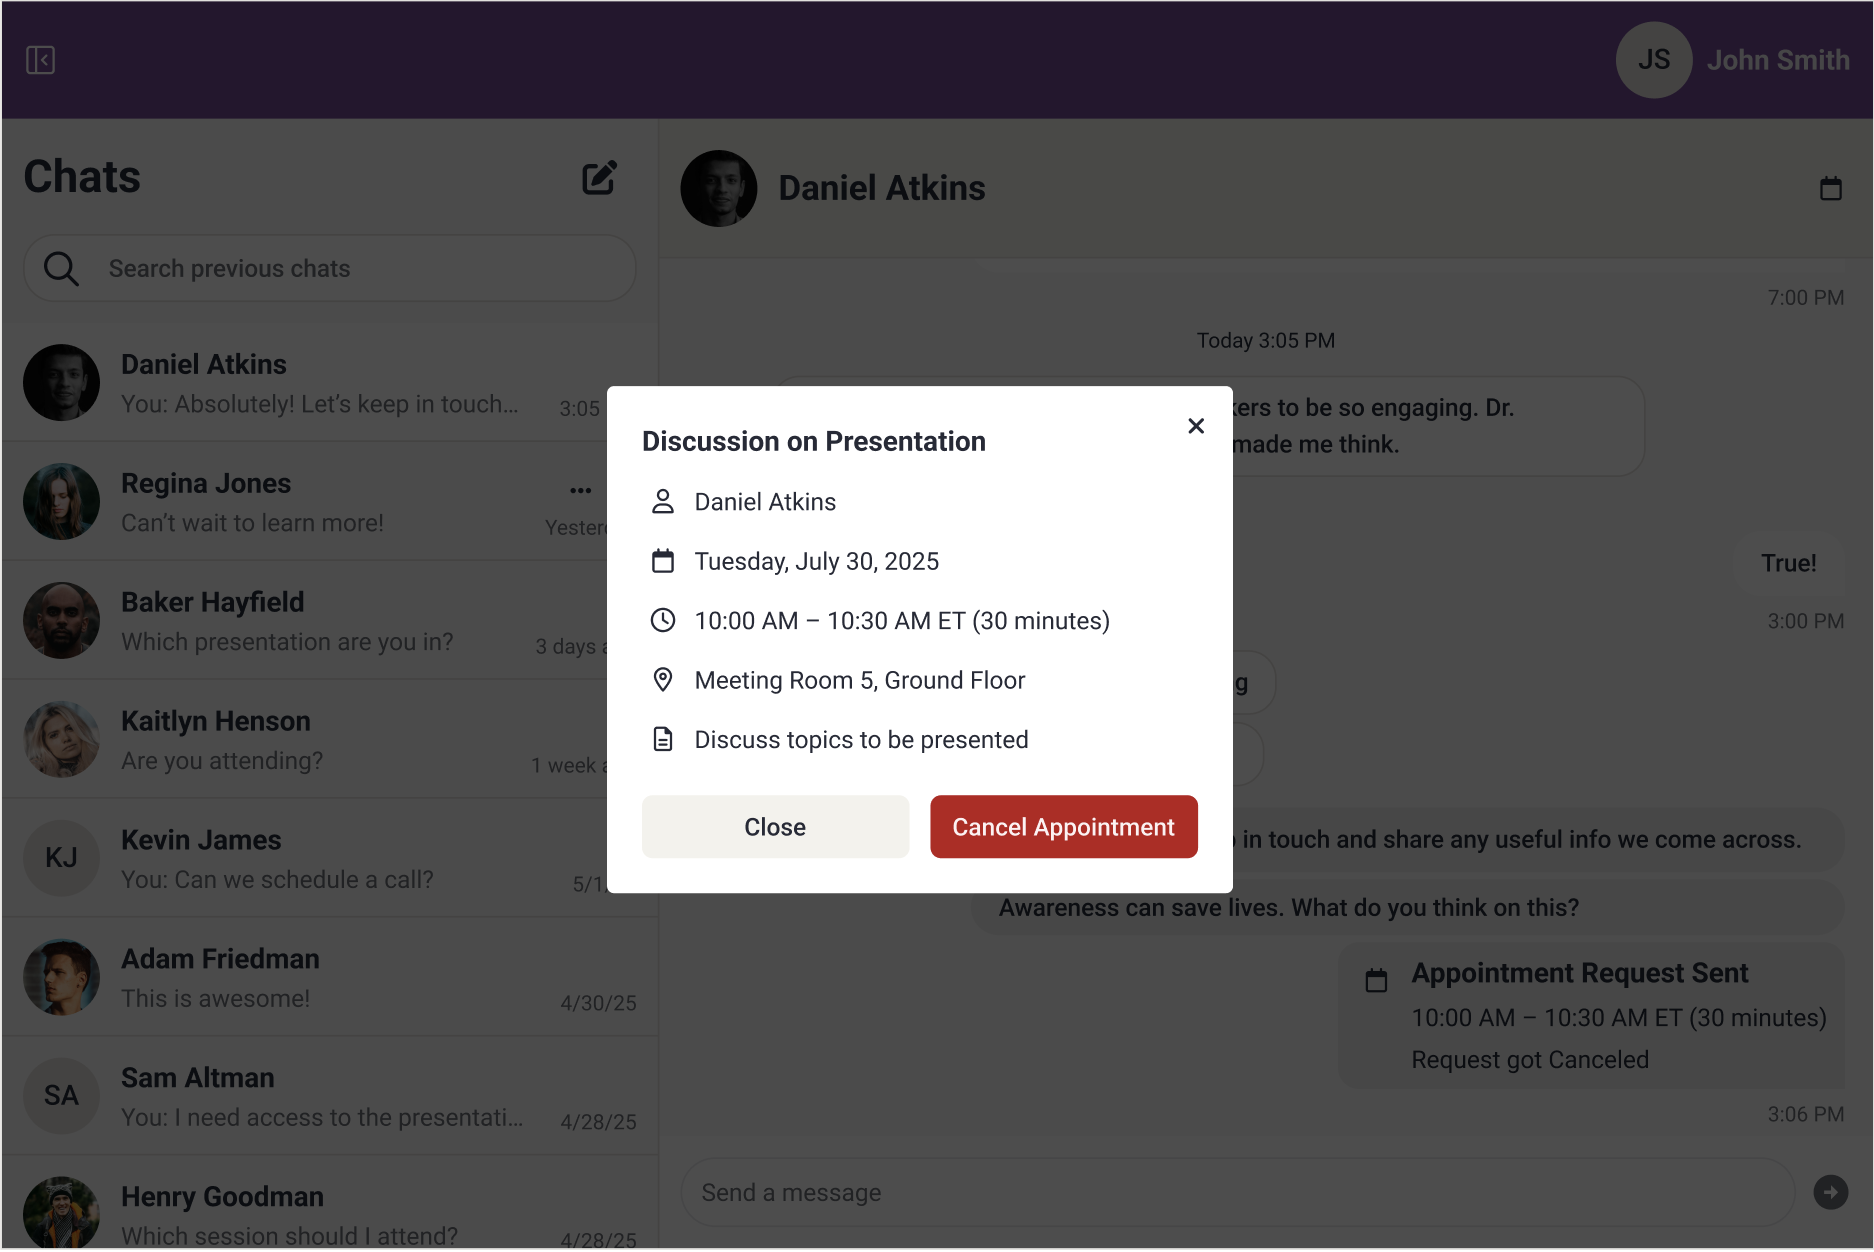
Task: Open the three-dot menu on Regina Jones chat
Action: coord(580,490)
